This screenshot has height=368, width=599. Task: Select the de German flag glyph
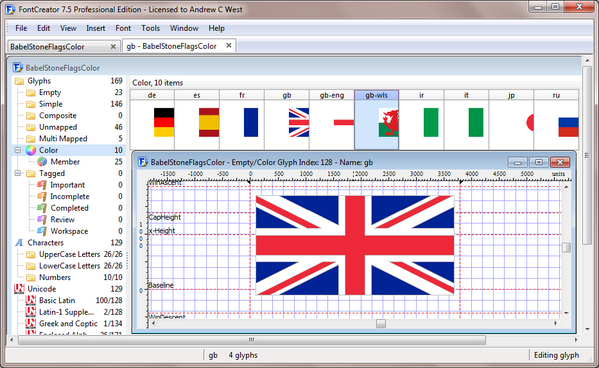(x=152, y=120)
